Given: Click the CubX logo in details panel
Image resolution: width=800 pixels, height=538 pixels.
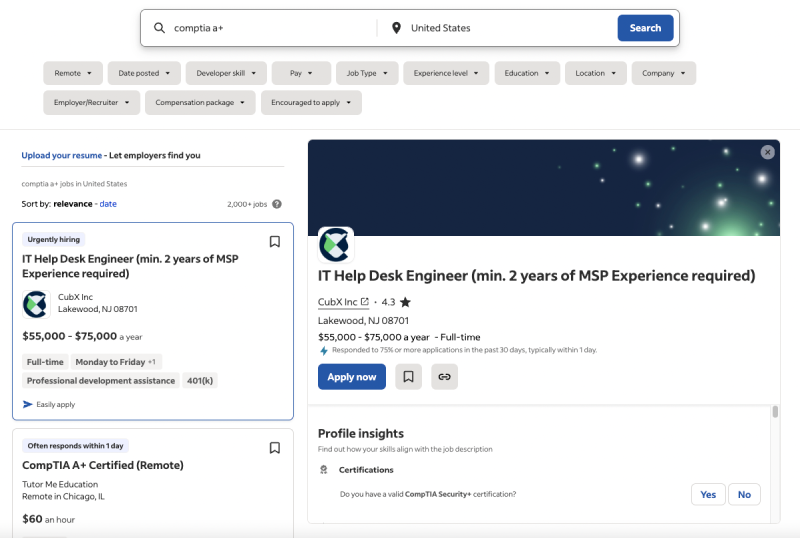Looking at the screenshot, I should [x=336, y=245].
